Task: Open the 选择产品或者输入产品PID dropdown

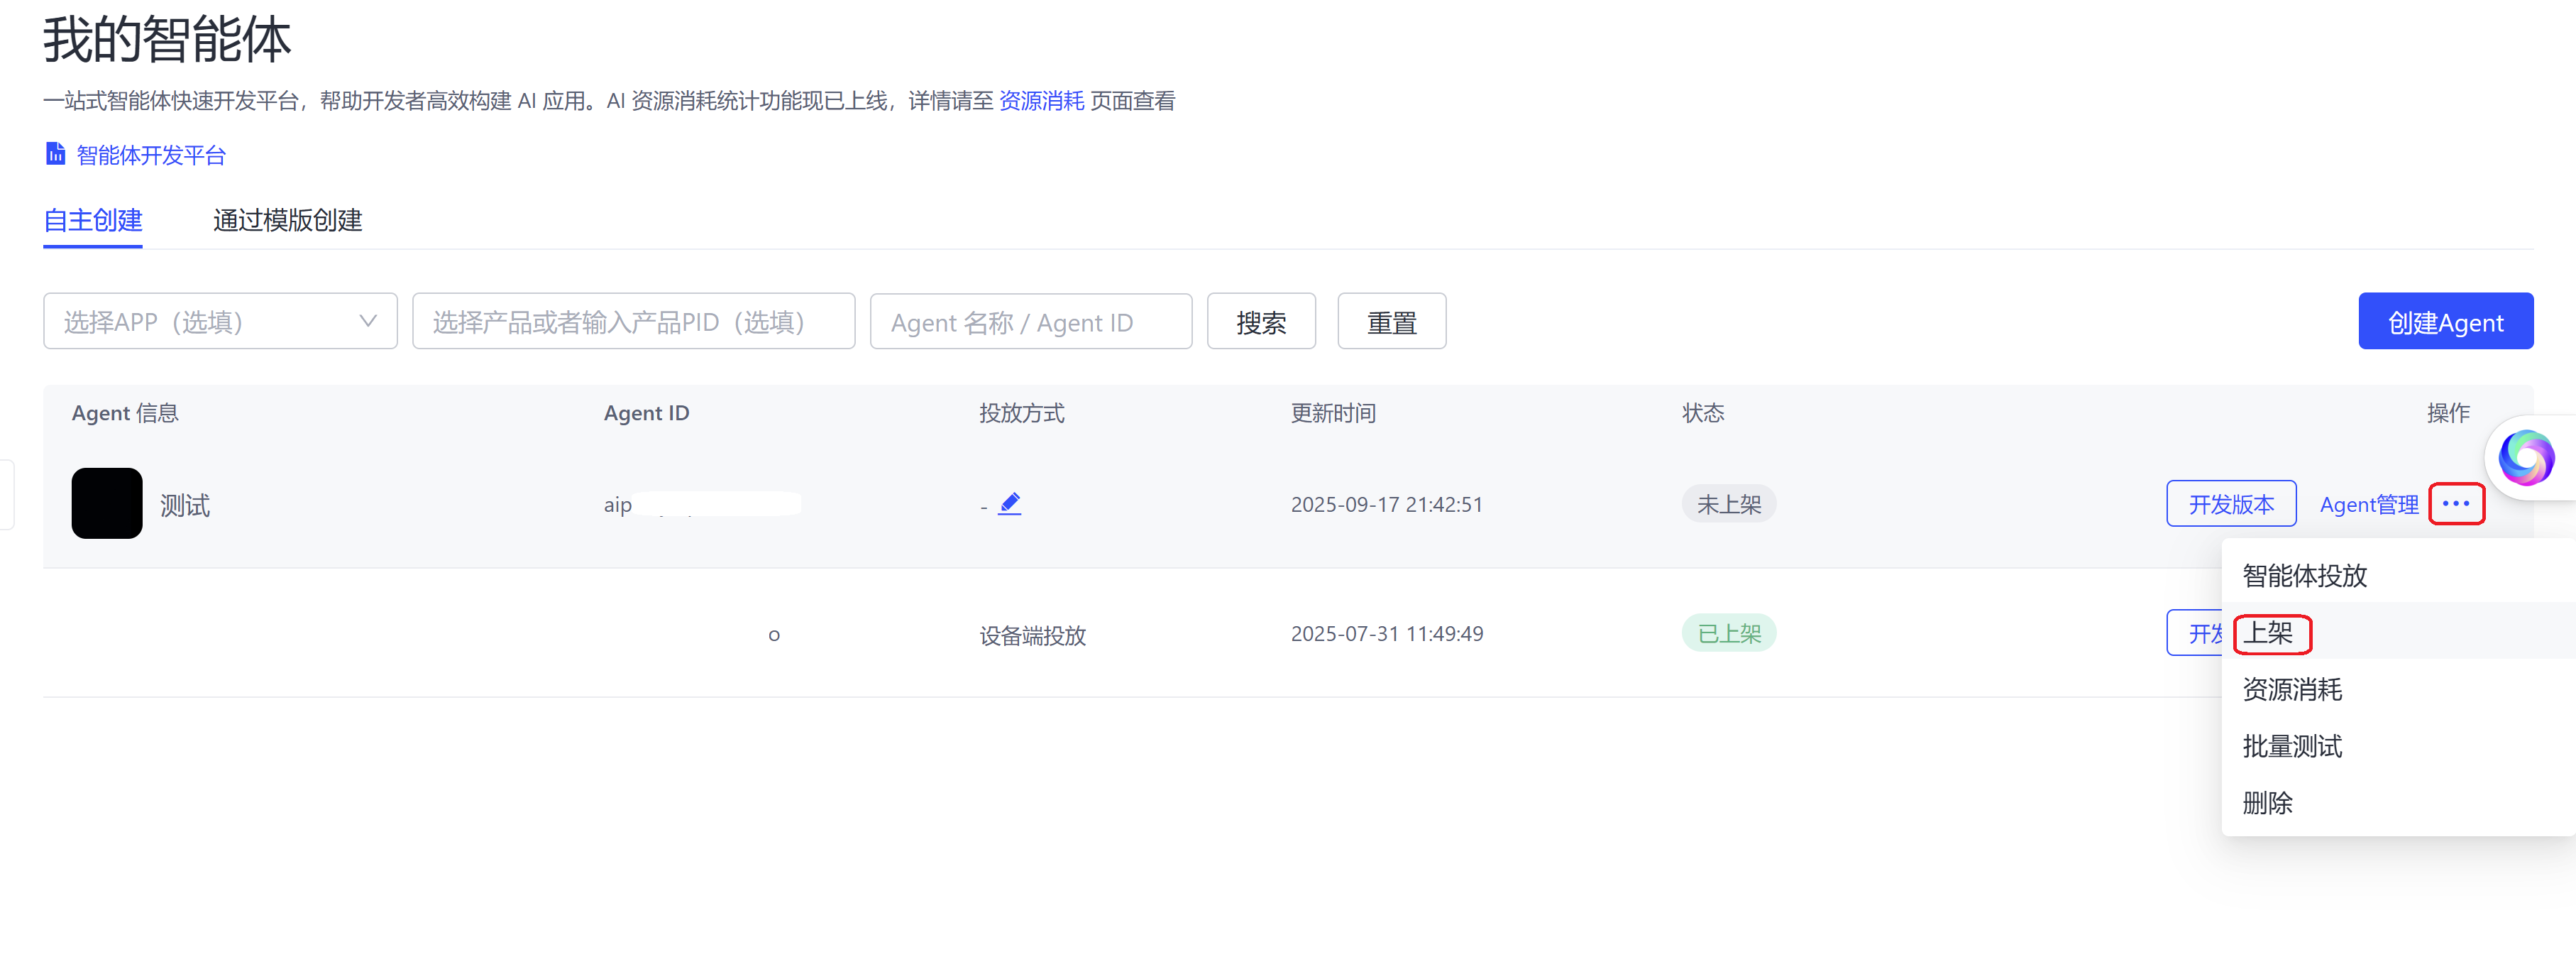Action: pos(634,320)
